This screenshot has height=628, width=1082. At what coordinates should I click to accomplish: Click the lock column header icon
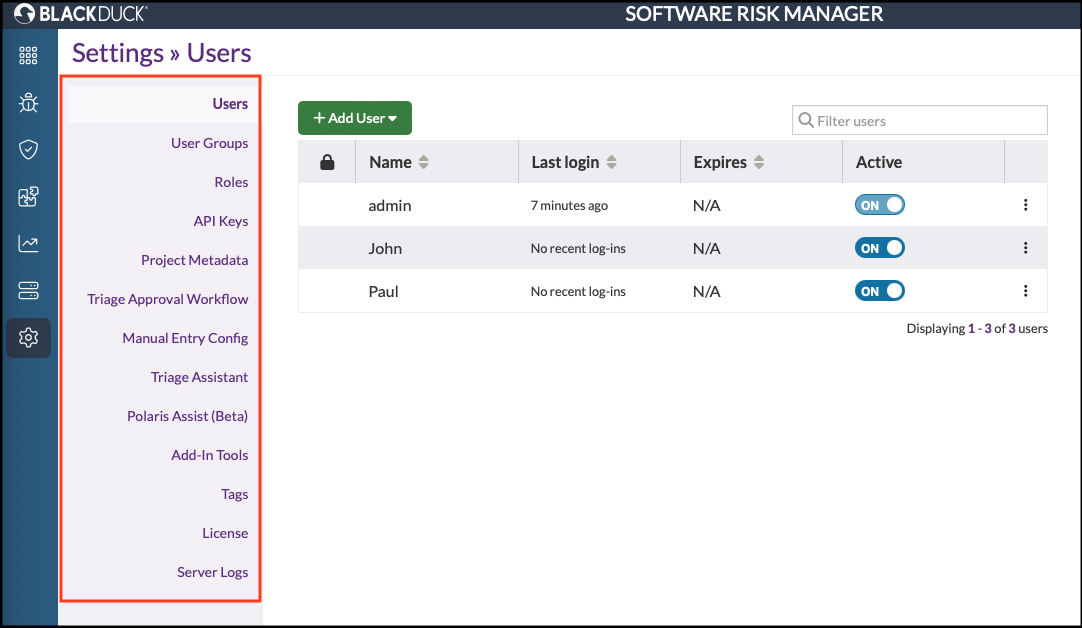(327, 162)
